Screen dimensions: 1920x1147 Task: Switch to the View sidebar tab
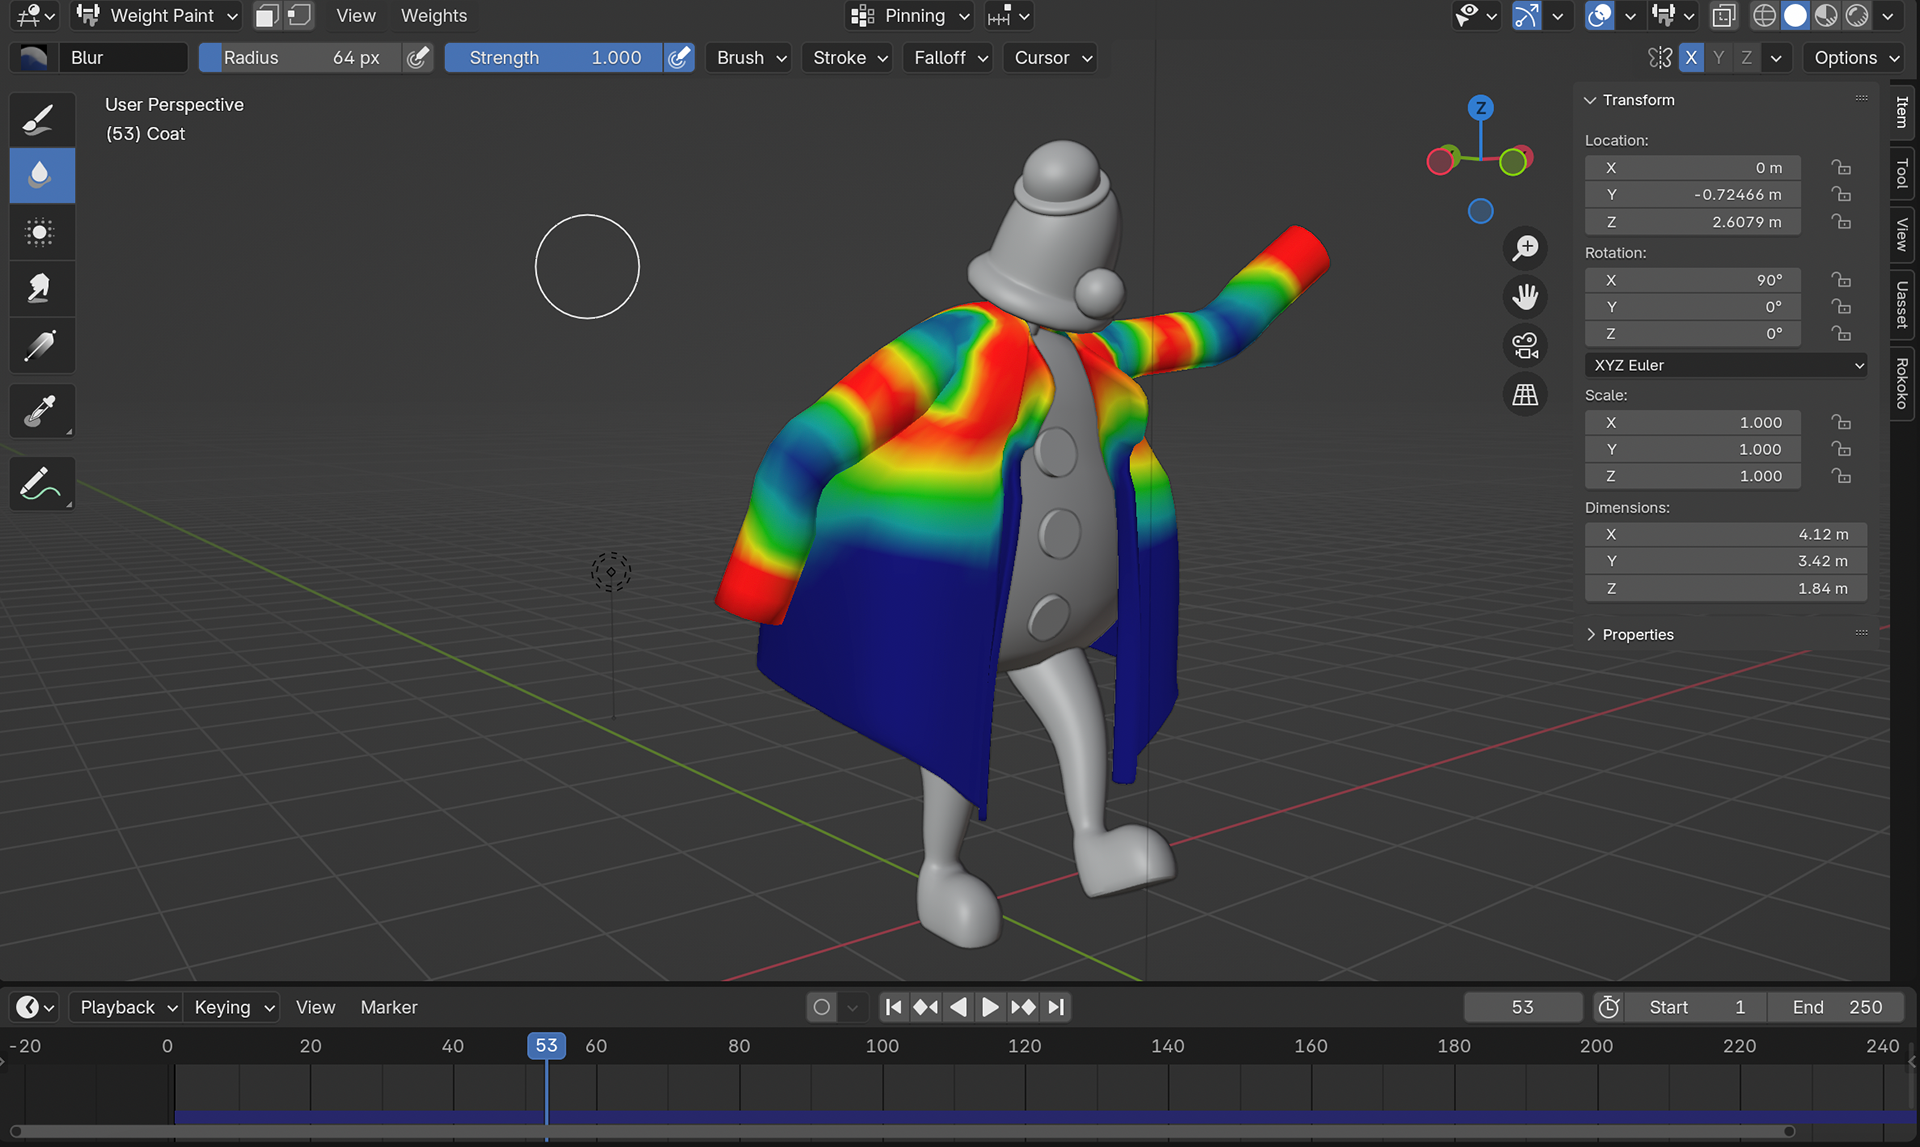(x=1902, y=235)
